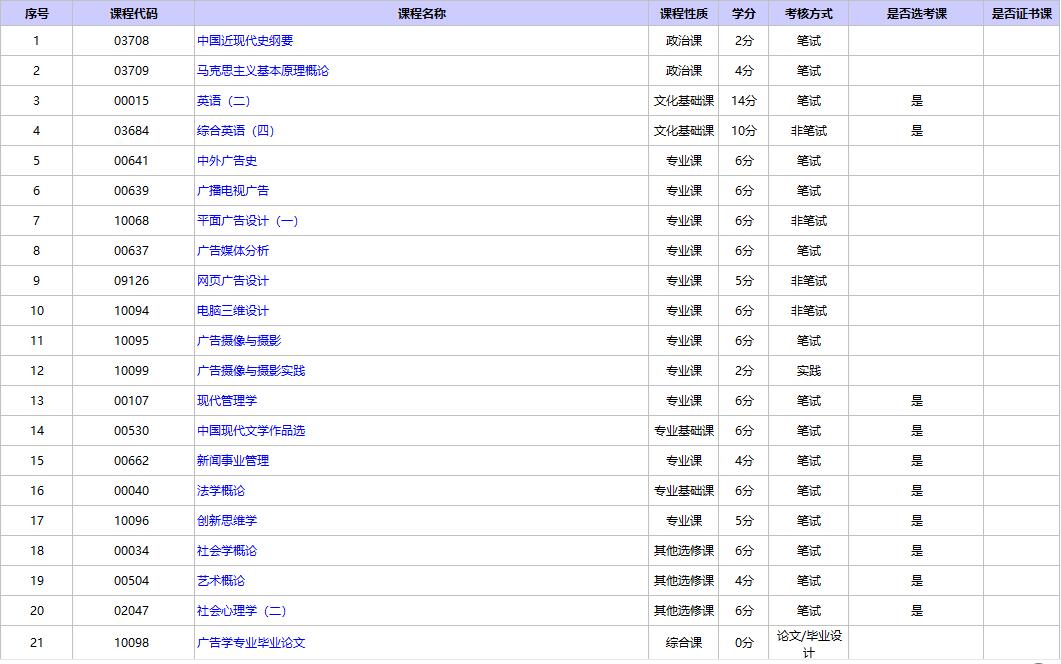Open the 中国现代文学作品选 link
This screenshot has height=664, width=1061.
251,431
